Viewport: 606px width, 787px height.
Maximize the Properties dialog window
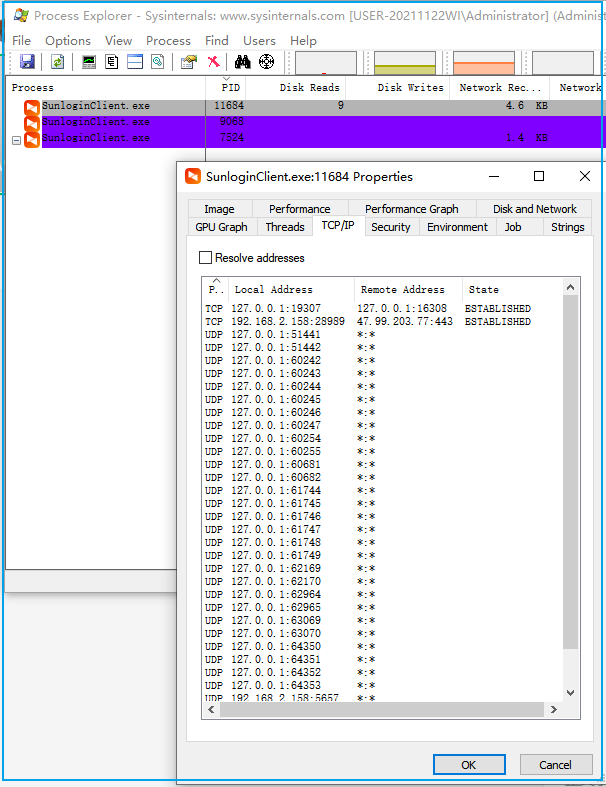click(x=539, y=176)
